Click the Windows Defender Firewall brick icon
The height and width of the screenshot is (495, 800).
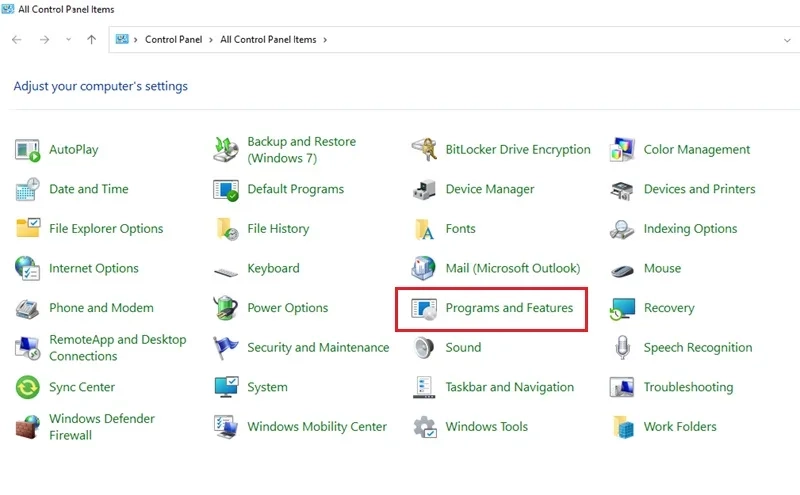point(28,427)
